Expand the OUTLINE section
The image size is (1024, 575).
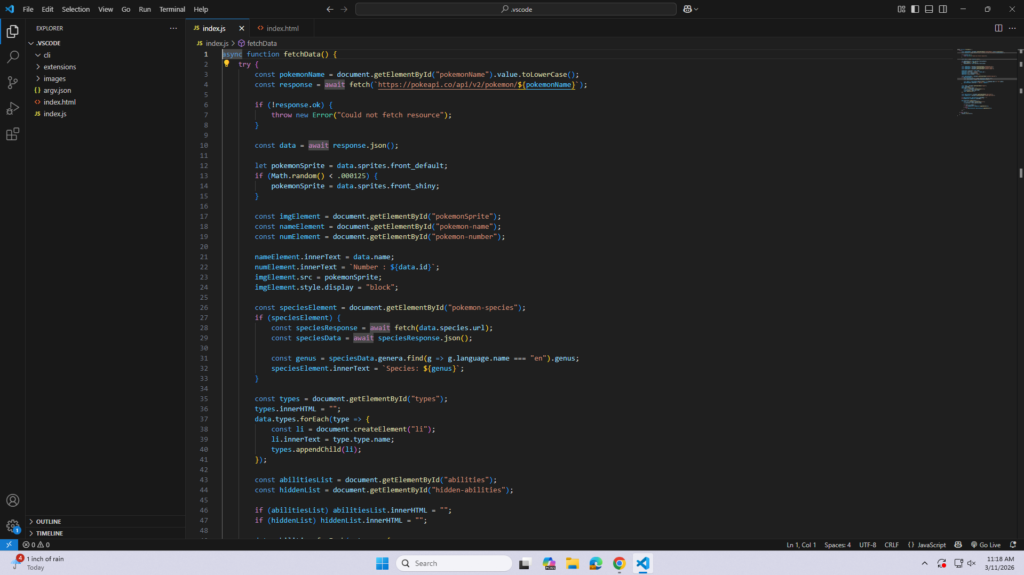pos(49,521)
